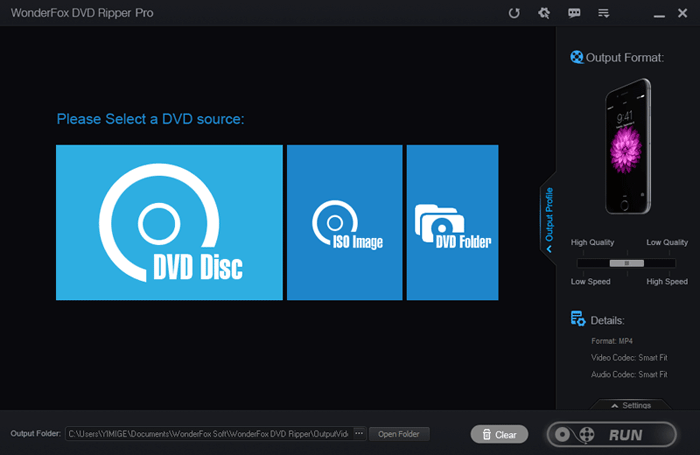Minimize the WonderFox window
Image resolution: width=700 pixels, height=455 pixels.
click(659, 16)
